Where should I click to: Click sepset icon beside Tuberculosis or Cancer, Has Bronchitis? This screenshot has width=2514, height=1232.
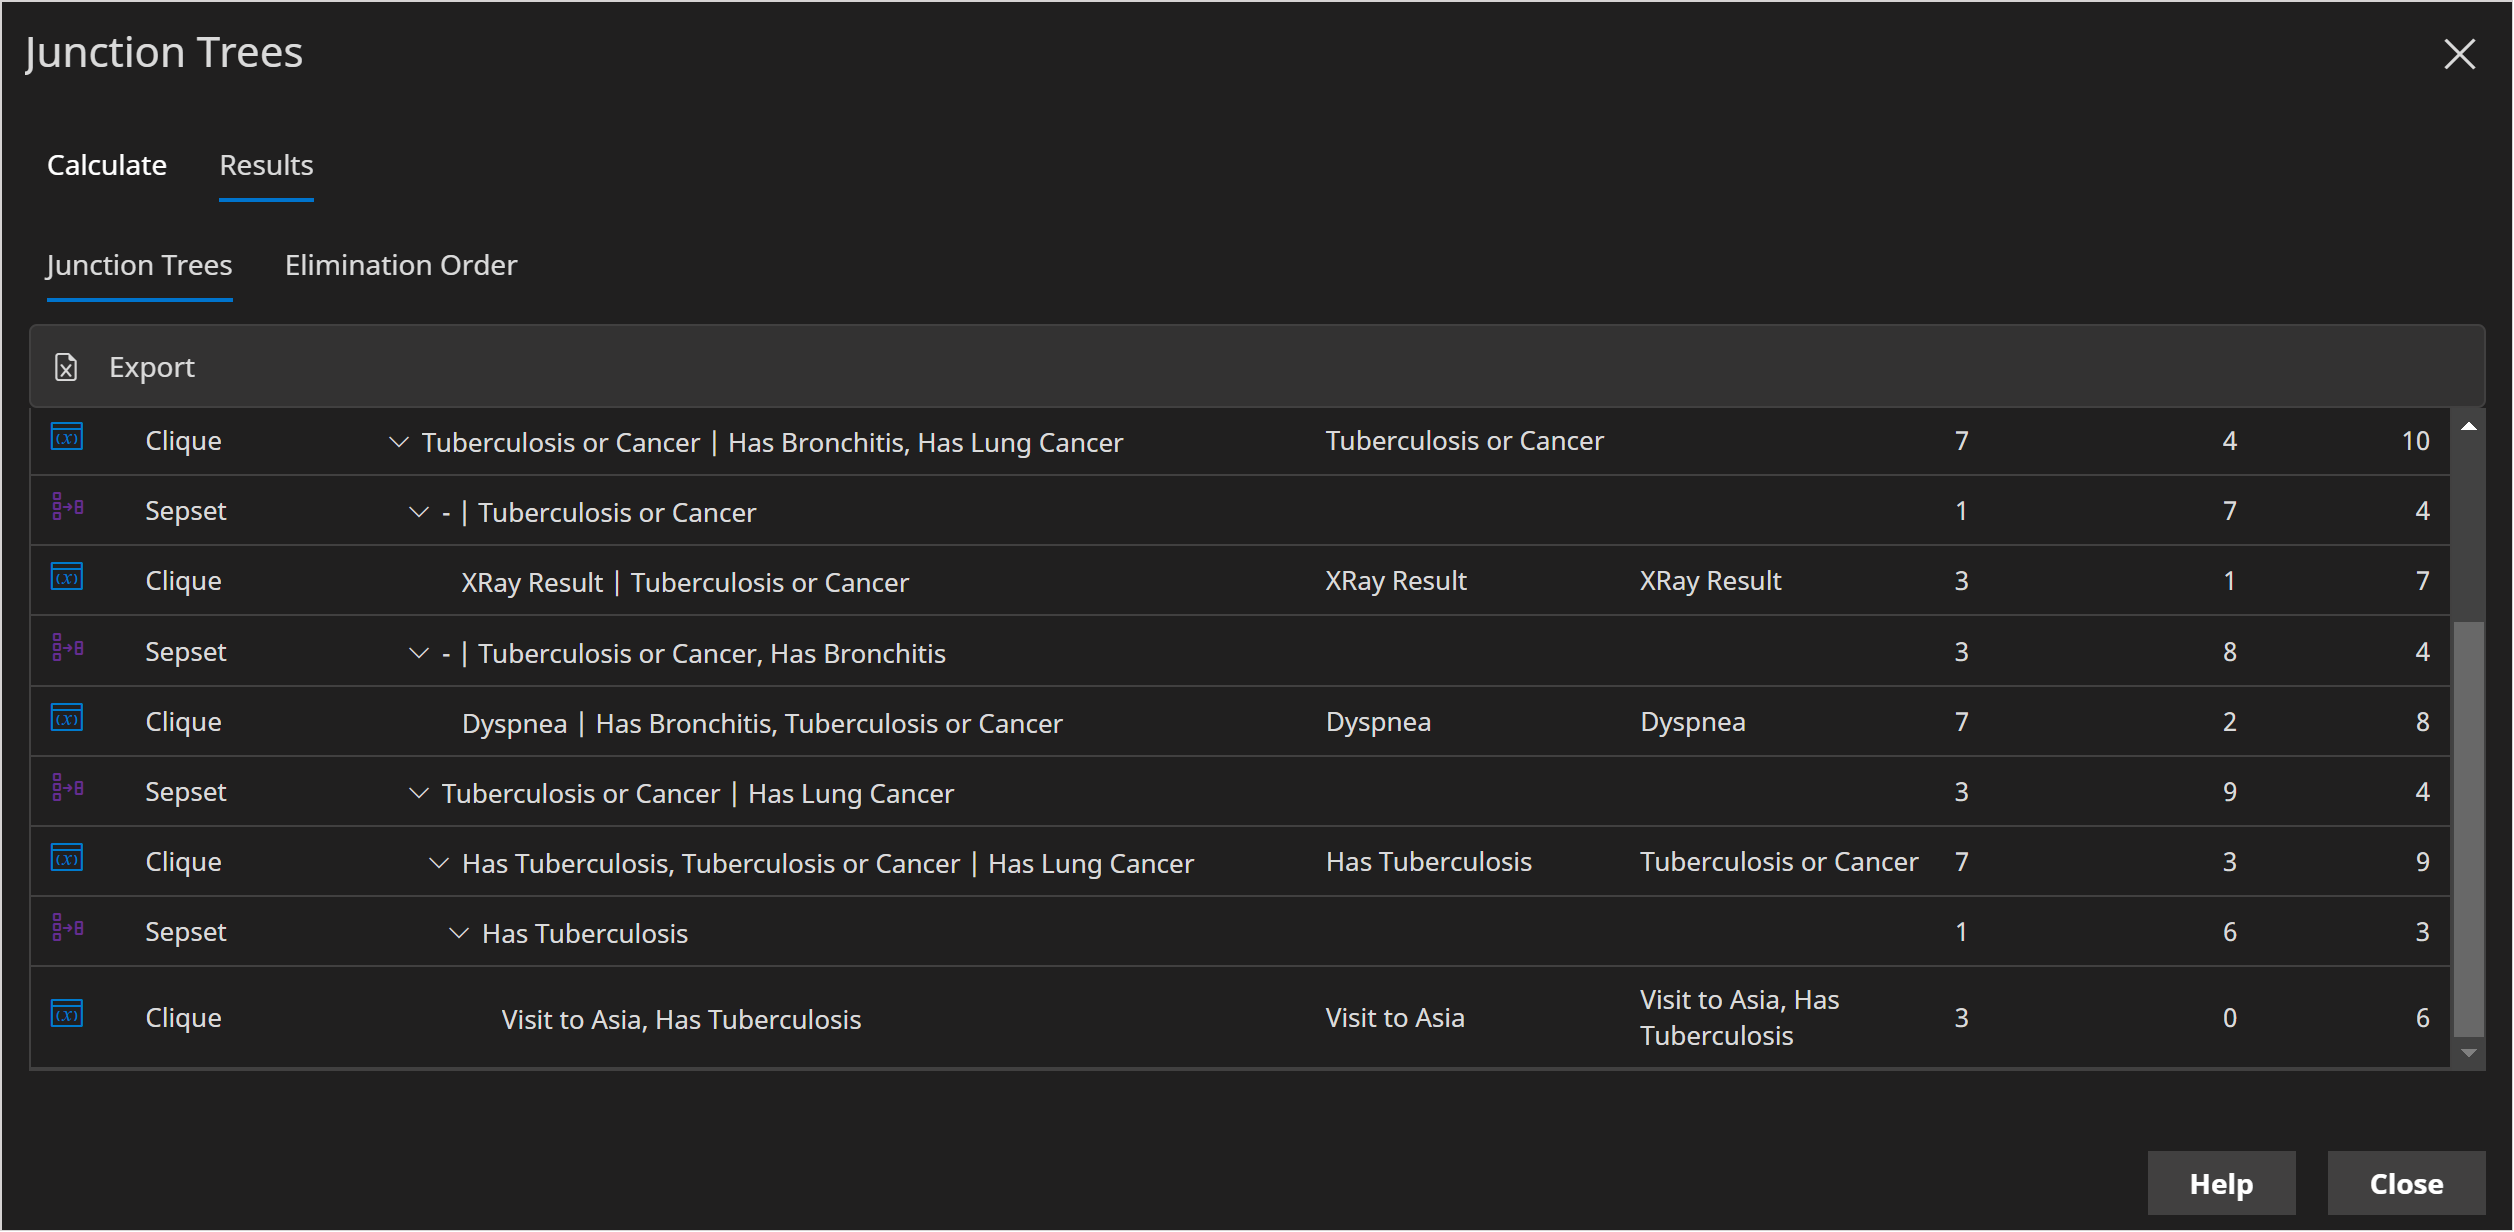pyautogui.click(x=67, y=649)
